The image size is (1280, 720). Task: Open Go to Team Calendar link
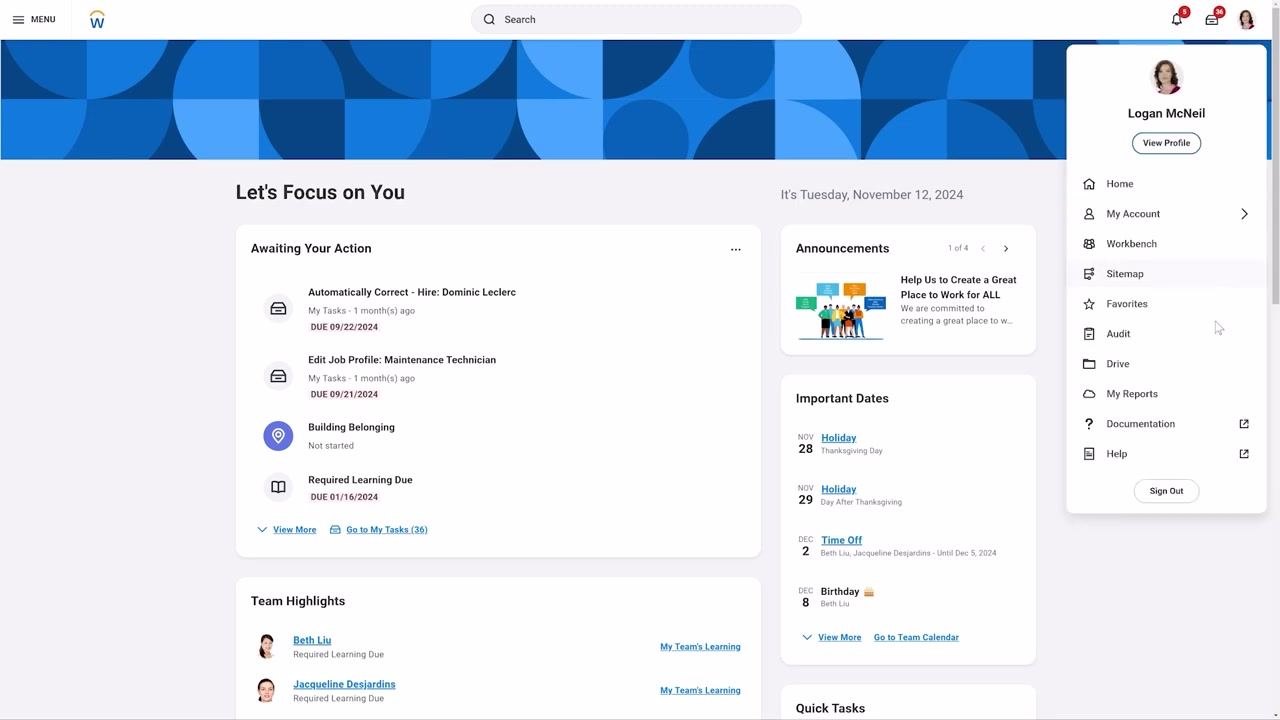(x=916, y=637)
